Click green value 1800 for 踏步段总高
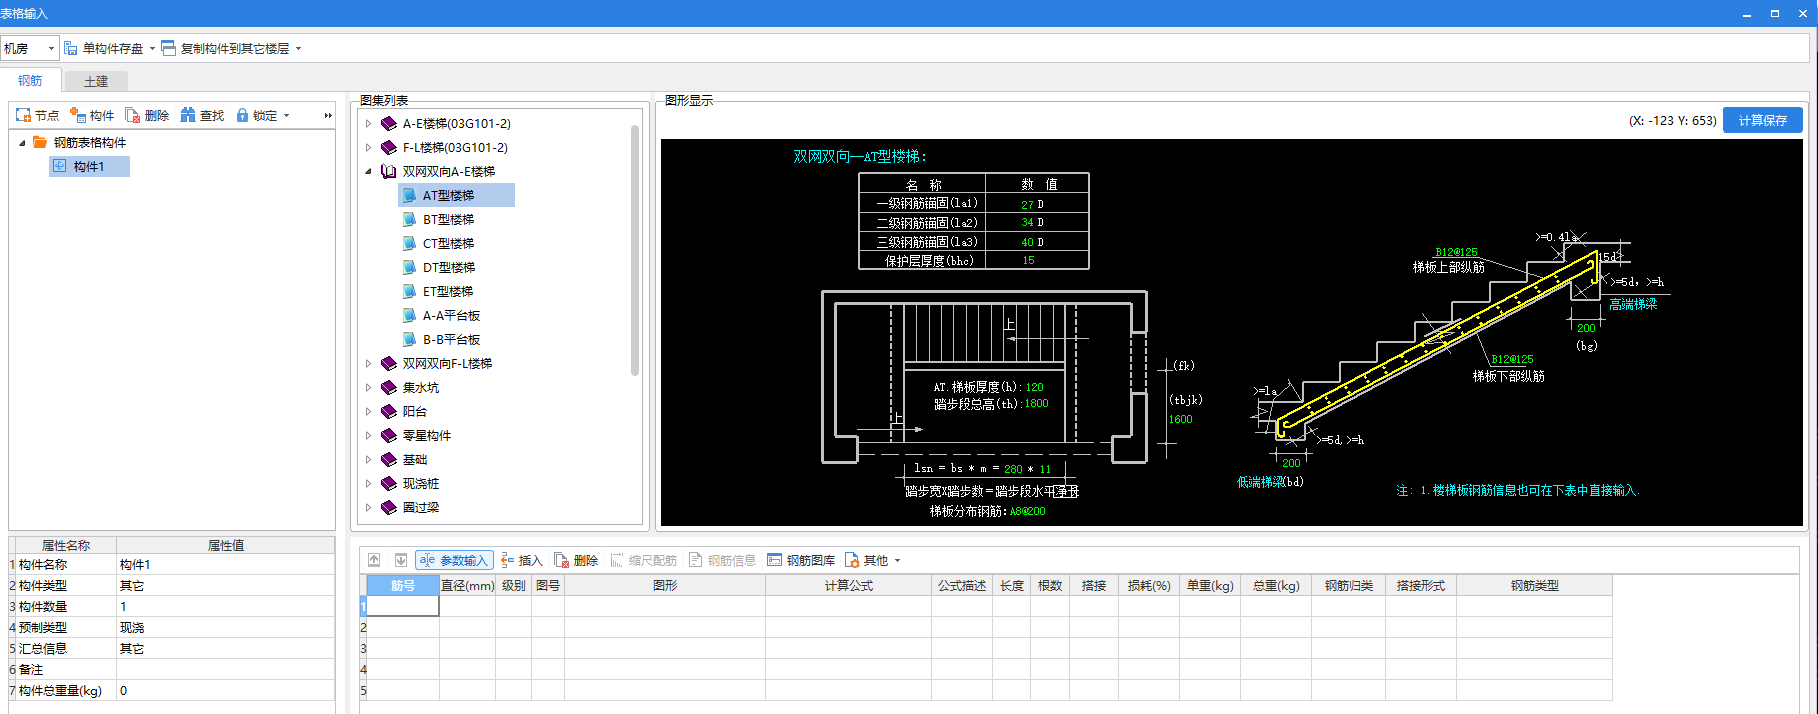The height and width of the screenshot is (714, 1818). (1036, 404)
